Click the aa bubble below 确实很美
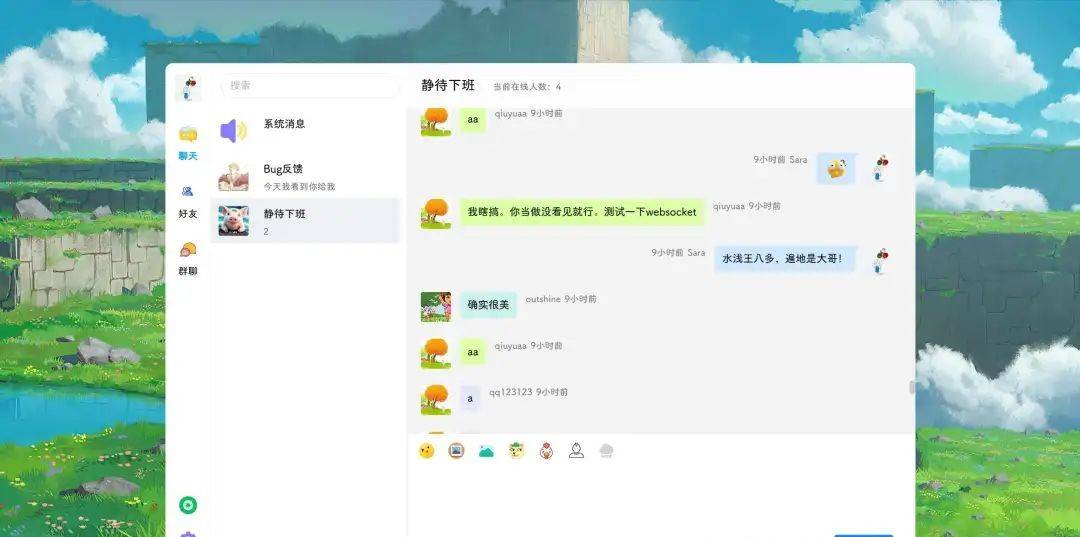 (x=472, y=352)
